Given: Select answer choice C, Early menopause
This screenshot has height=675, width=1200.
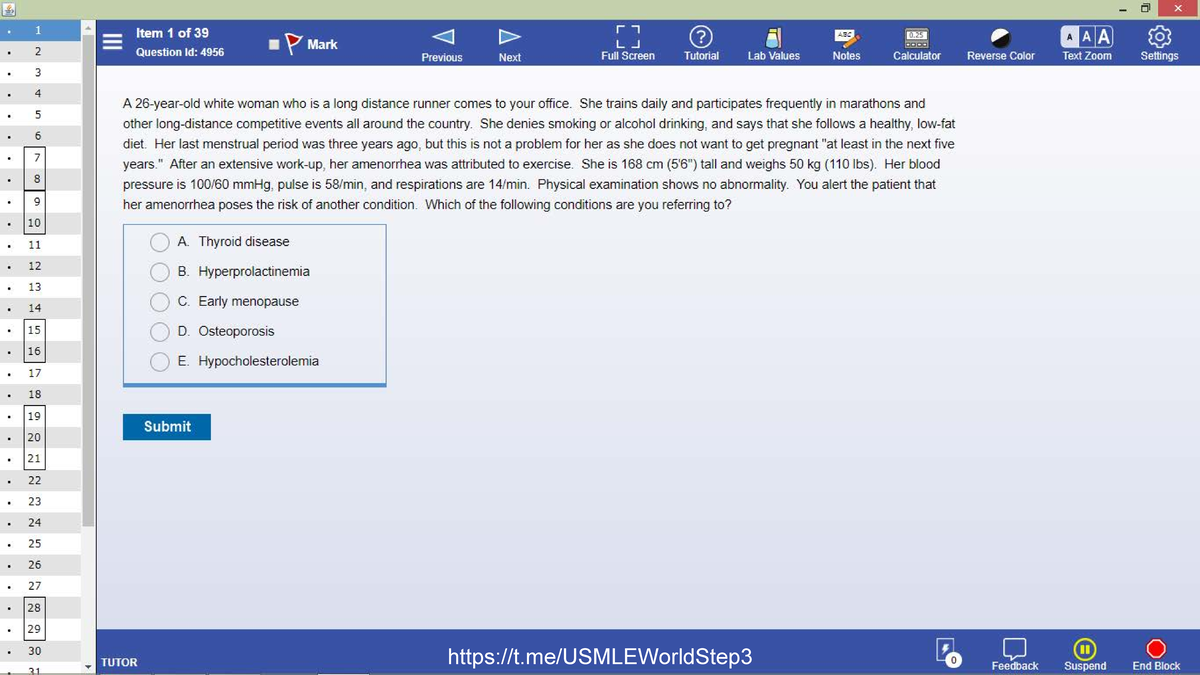Looking at the screenshot, I should (x=159, y=301).
